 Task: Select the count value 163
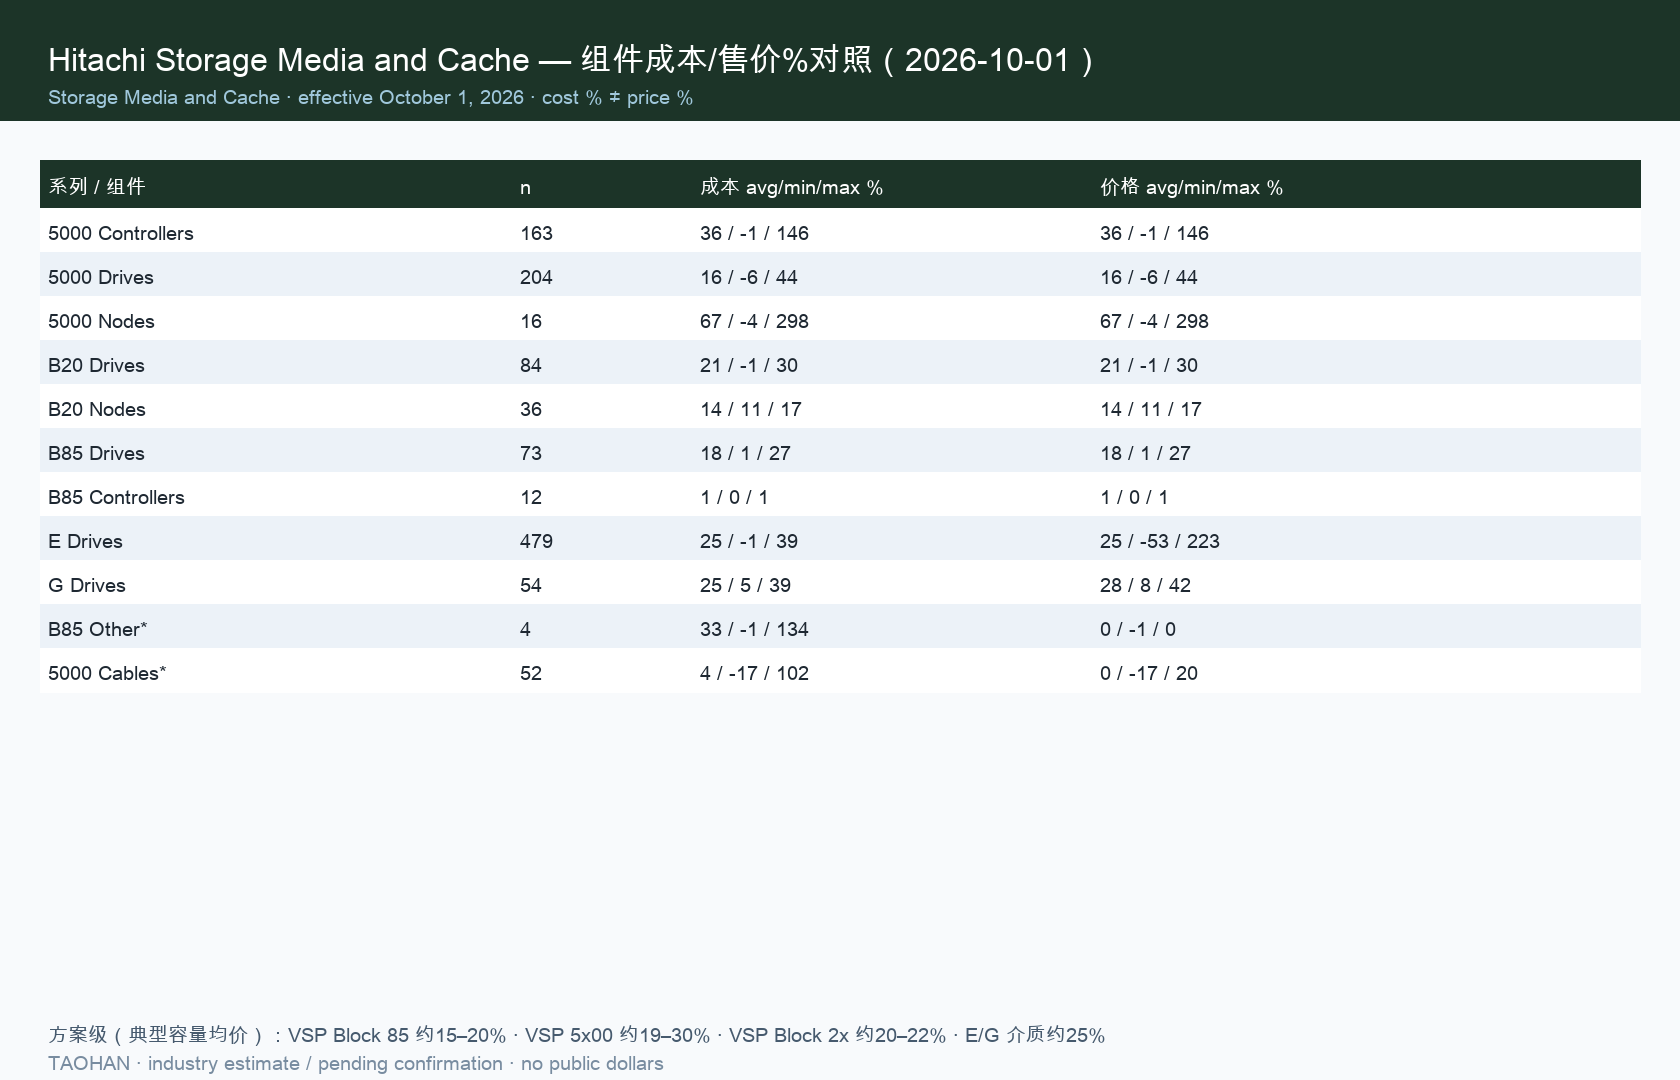click(536, 233)
